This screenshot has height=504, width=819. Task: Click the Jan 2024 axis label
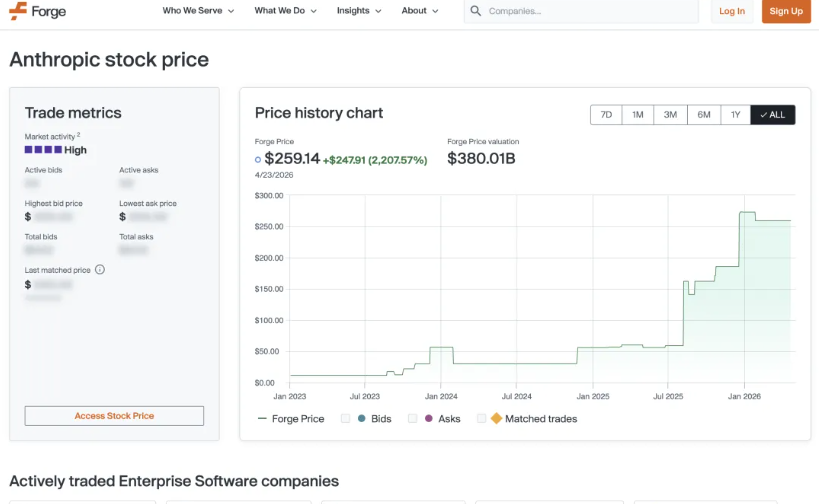(x=441, y=396)
